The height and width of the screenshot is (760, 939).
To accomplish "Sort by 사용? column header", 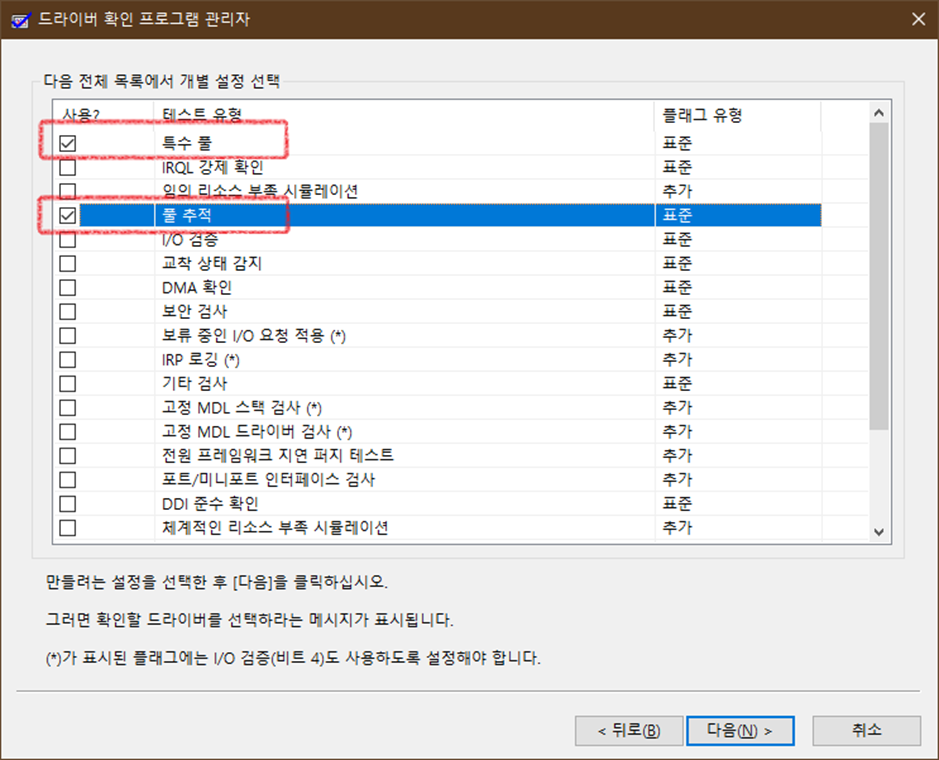I will (x=103, y=114).
